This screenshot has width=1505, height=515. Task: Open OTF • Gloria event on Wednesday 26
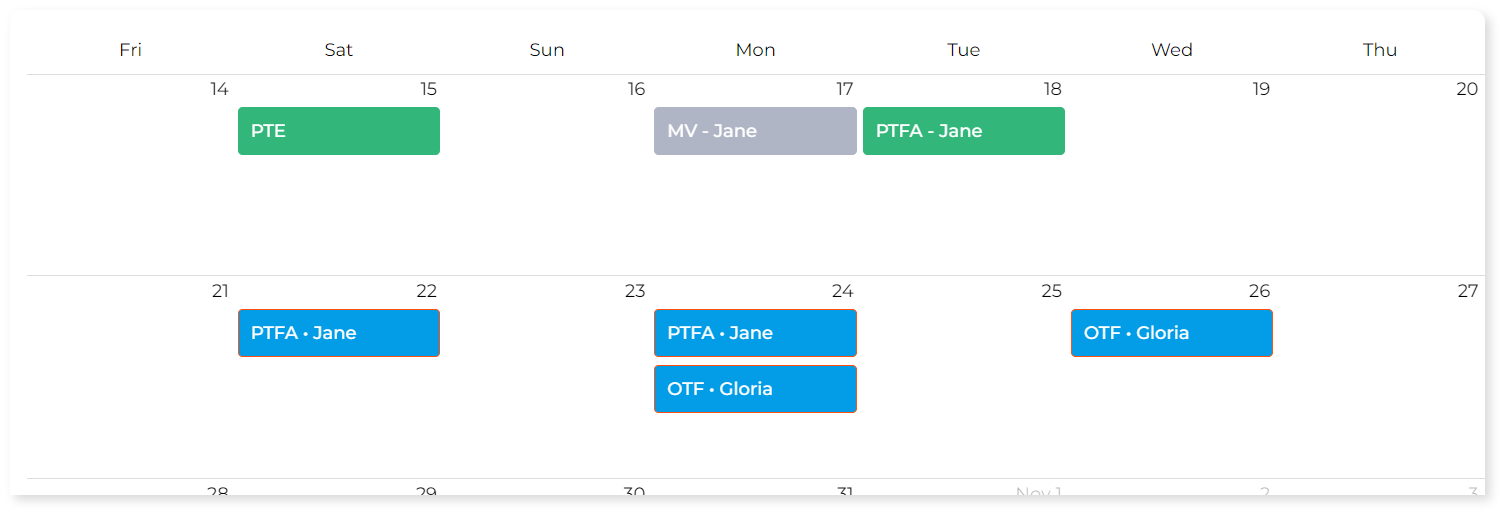(1171, 333)
